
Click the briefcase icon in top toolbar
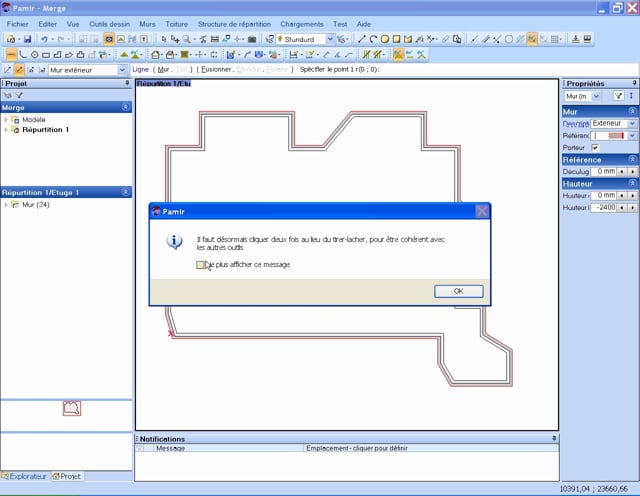point(252,39)
